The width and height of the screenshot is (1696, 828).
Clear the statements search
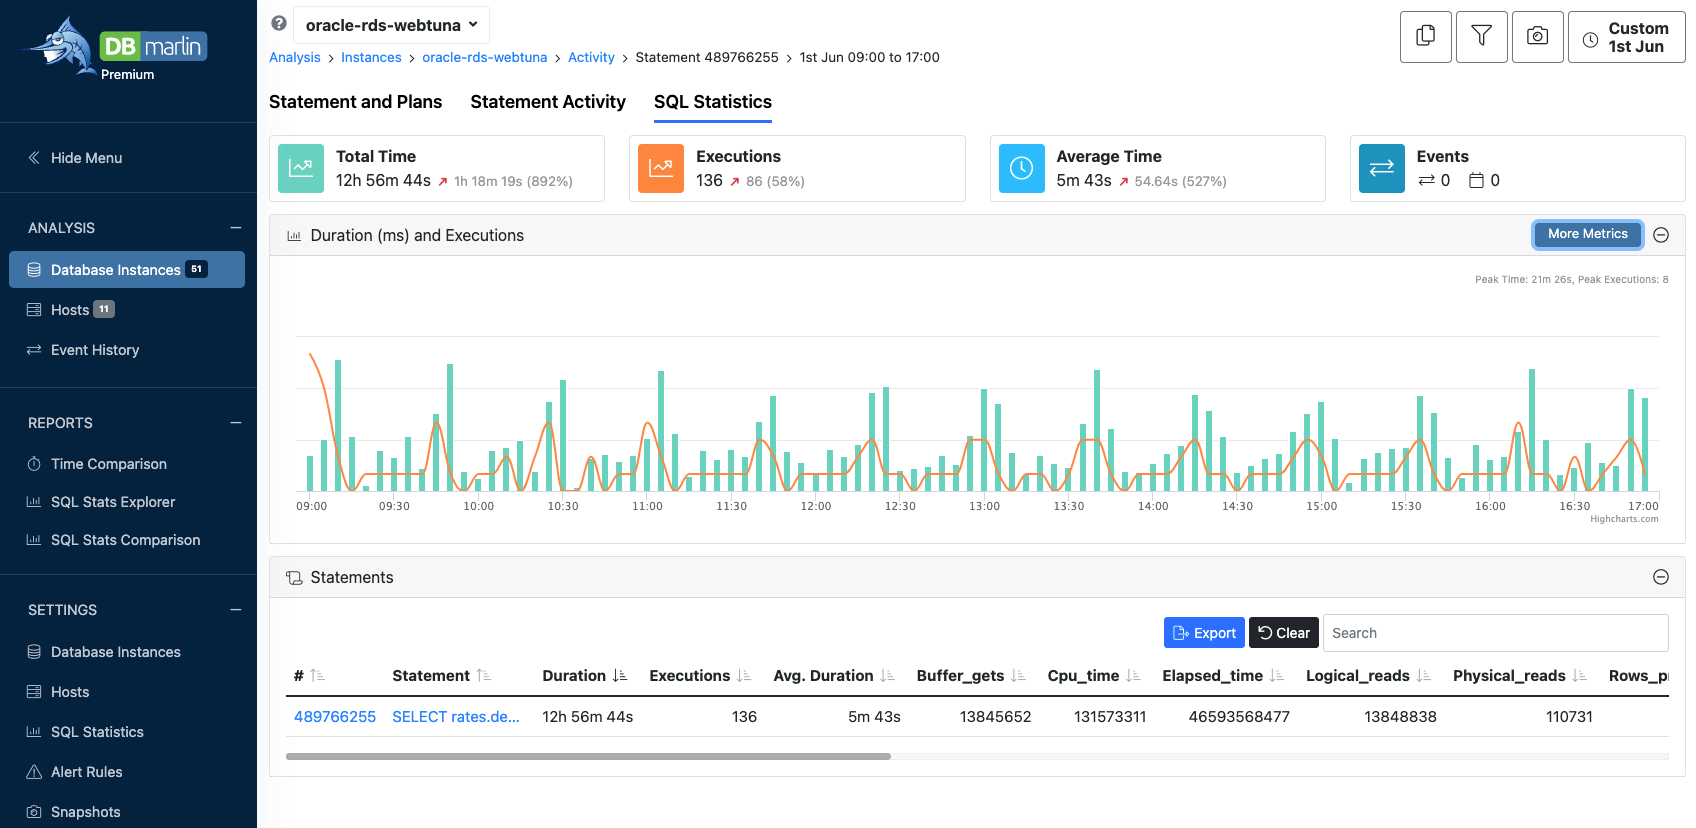[1284, 633]
